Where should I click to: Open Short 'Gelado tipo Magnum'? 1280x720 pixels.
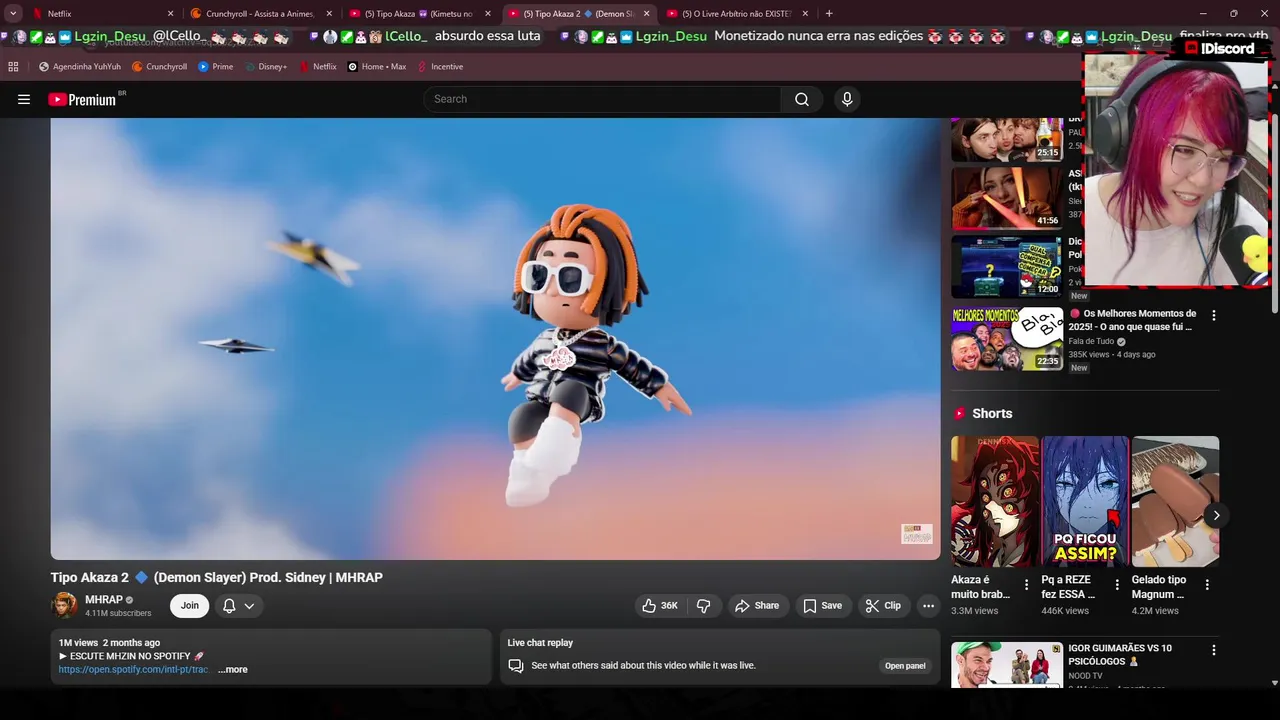pos(1175,501)
